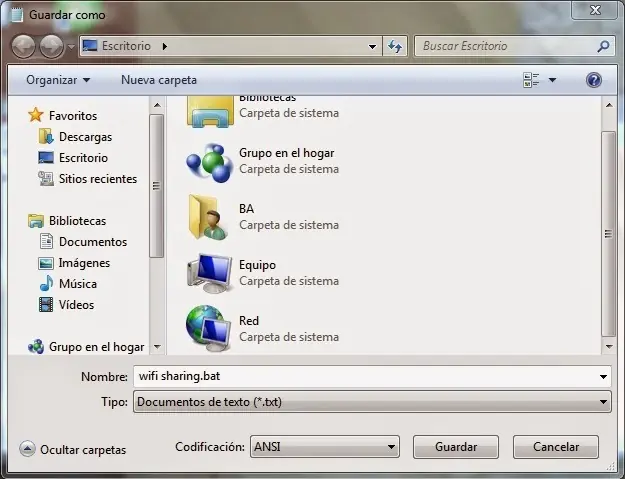The image size is (625, 479).
Task: Select Bibliotecas in the sidebar
Action: pos(77,221)
